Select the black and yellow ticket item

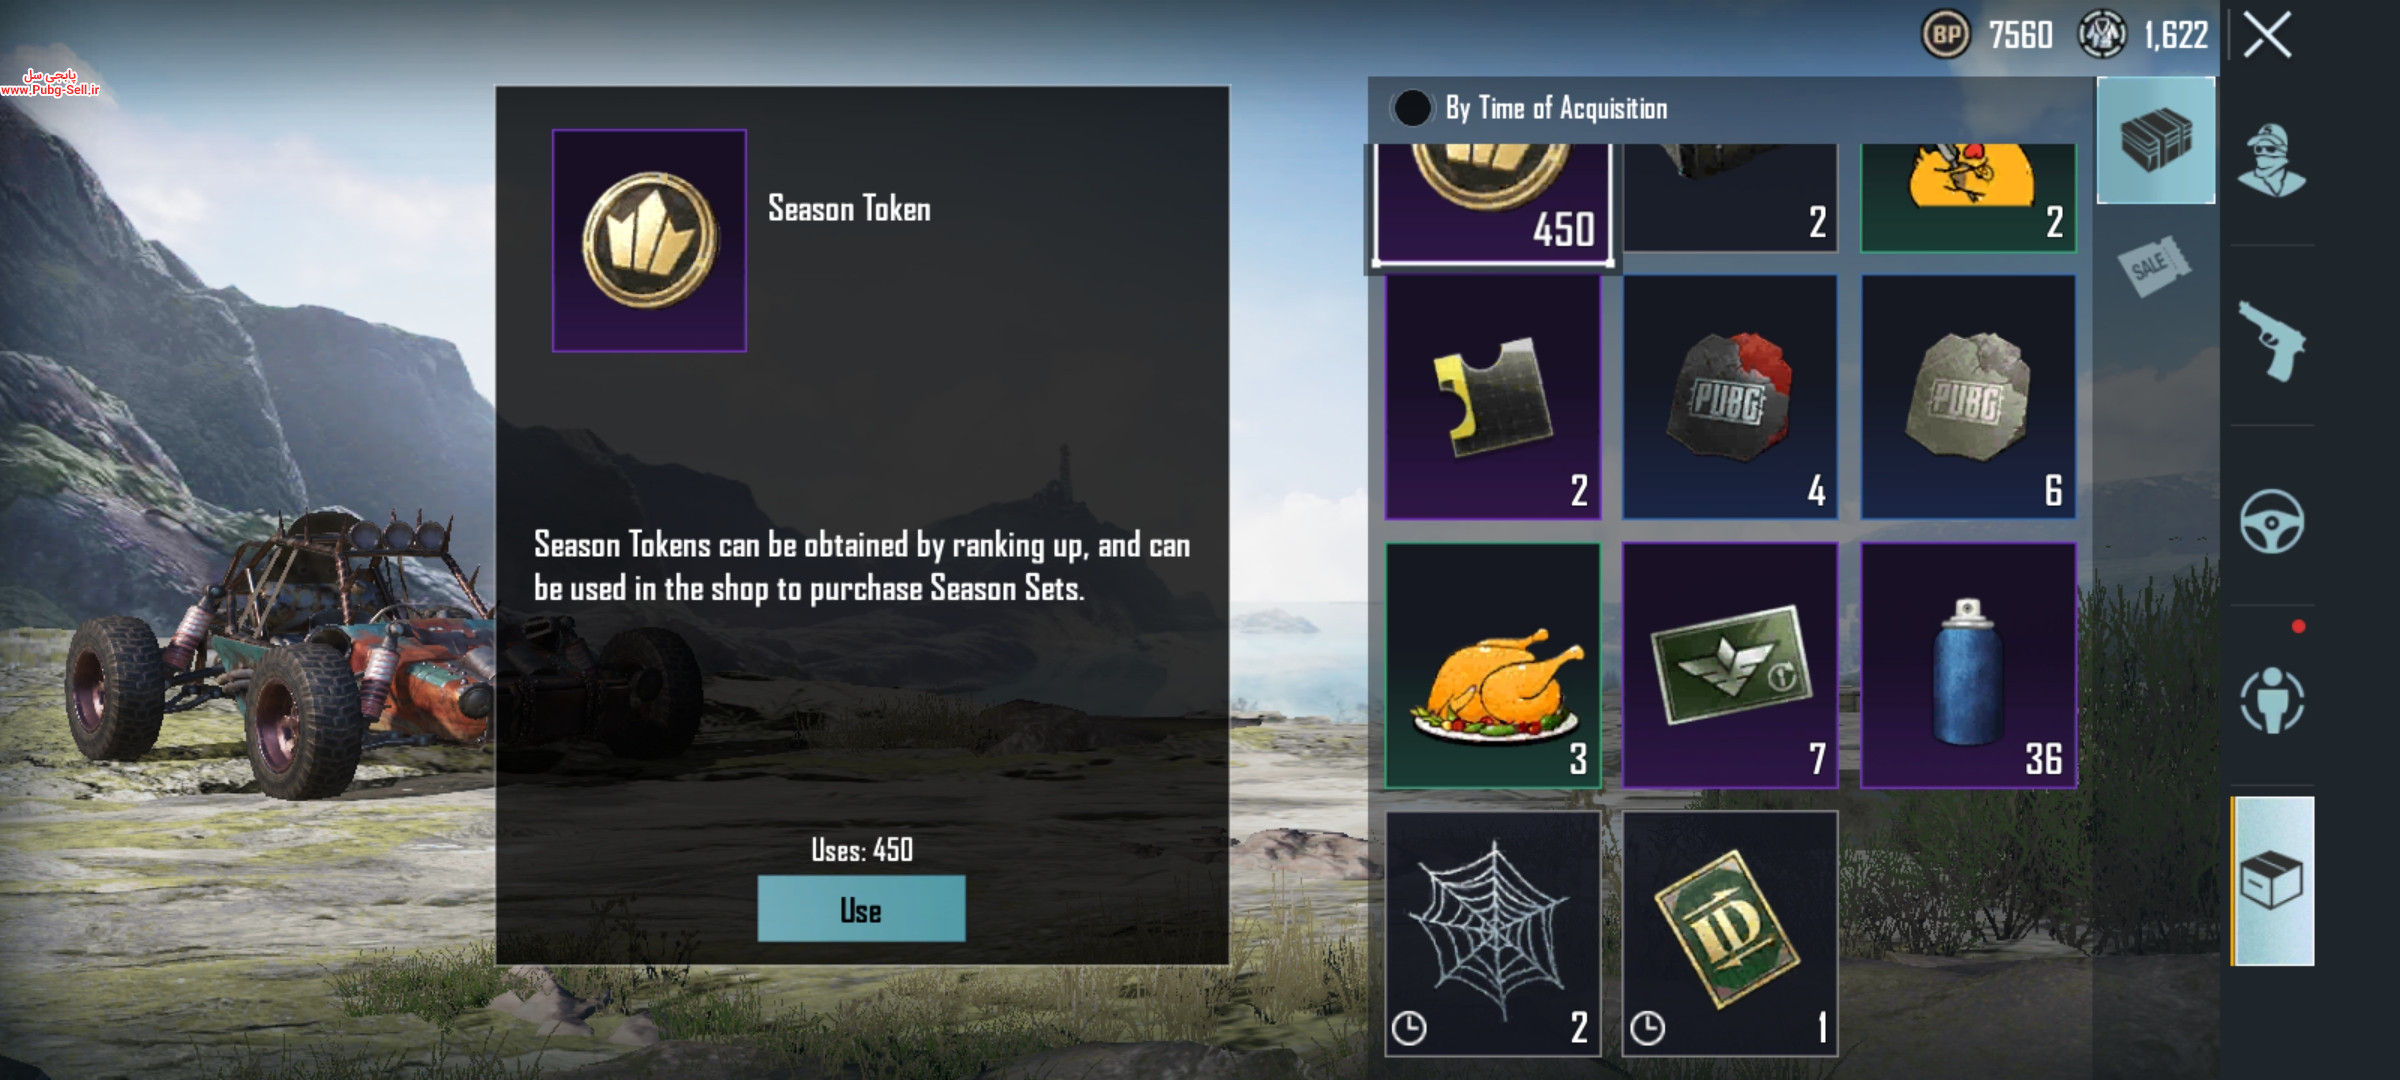click(x=1493, y=397)
